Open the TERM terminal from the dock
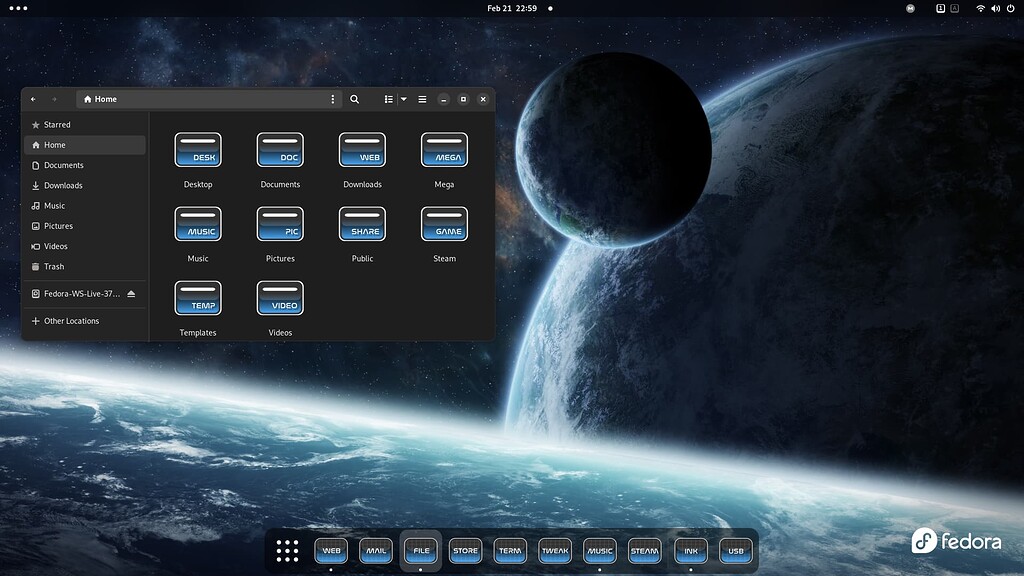Screen dimensions: 1024x576 tap(510, 551)
